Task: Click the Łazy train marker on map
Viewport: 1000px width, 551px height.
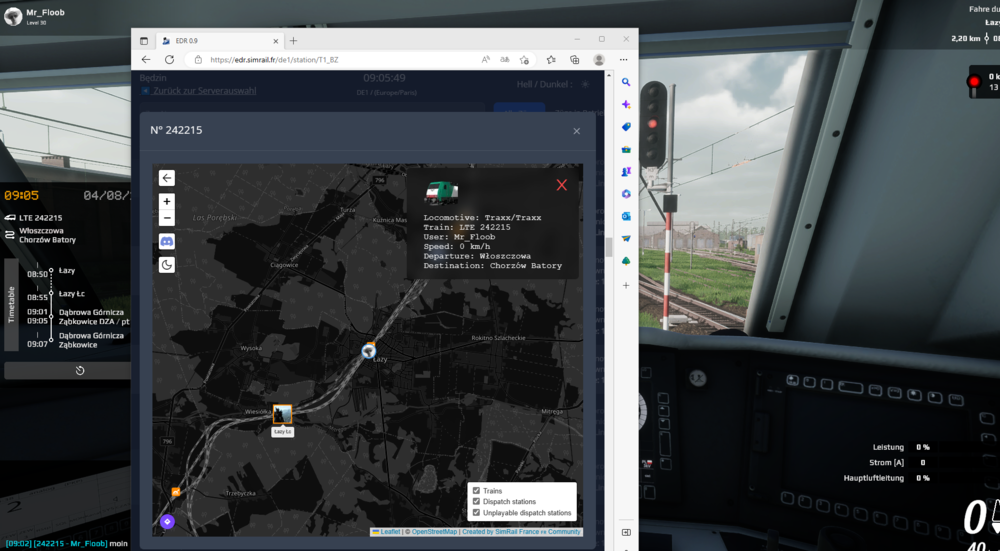Action: tap(369, 351)
